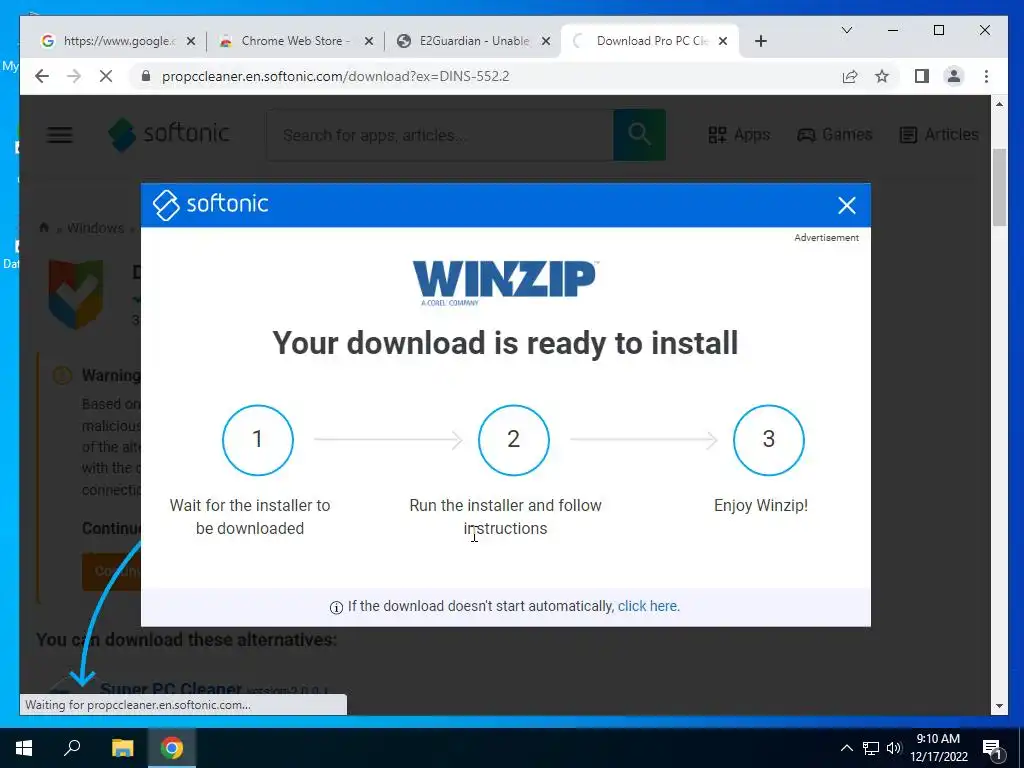Screen dimensions: 1024x768
Task: Click the softonic logo in popup header
Action: (210, 205)
